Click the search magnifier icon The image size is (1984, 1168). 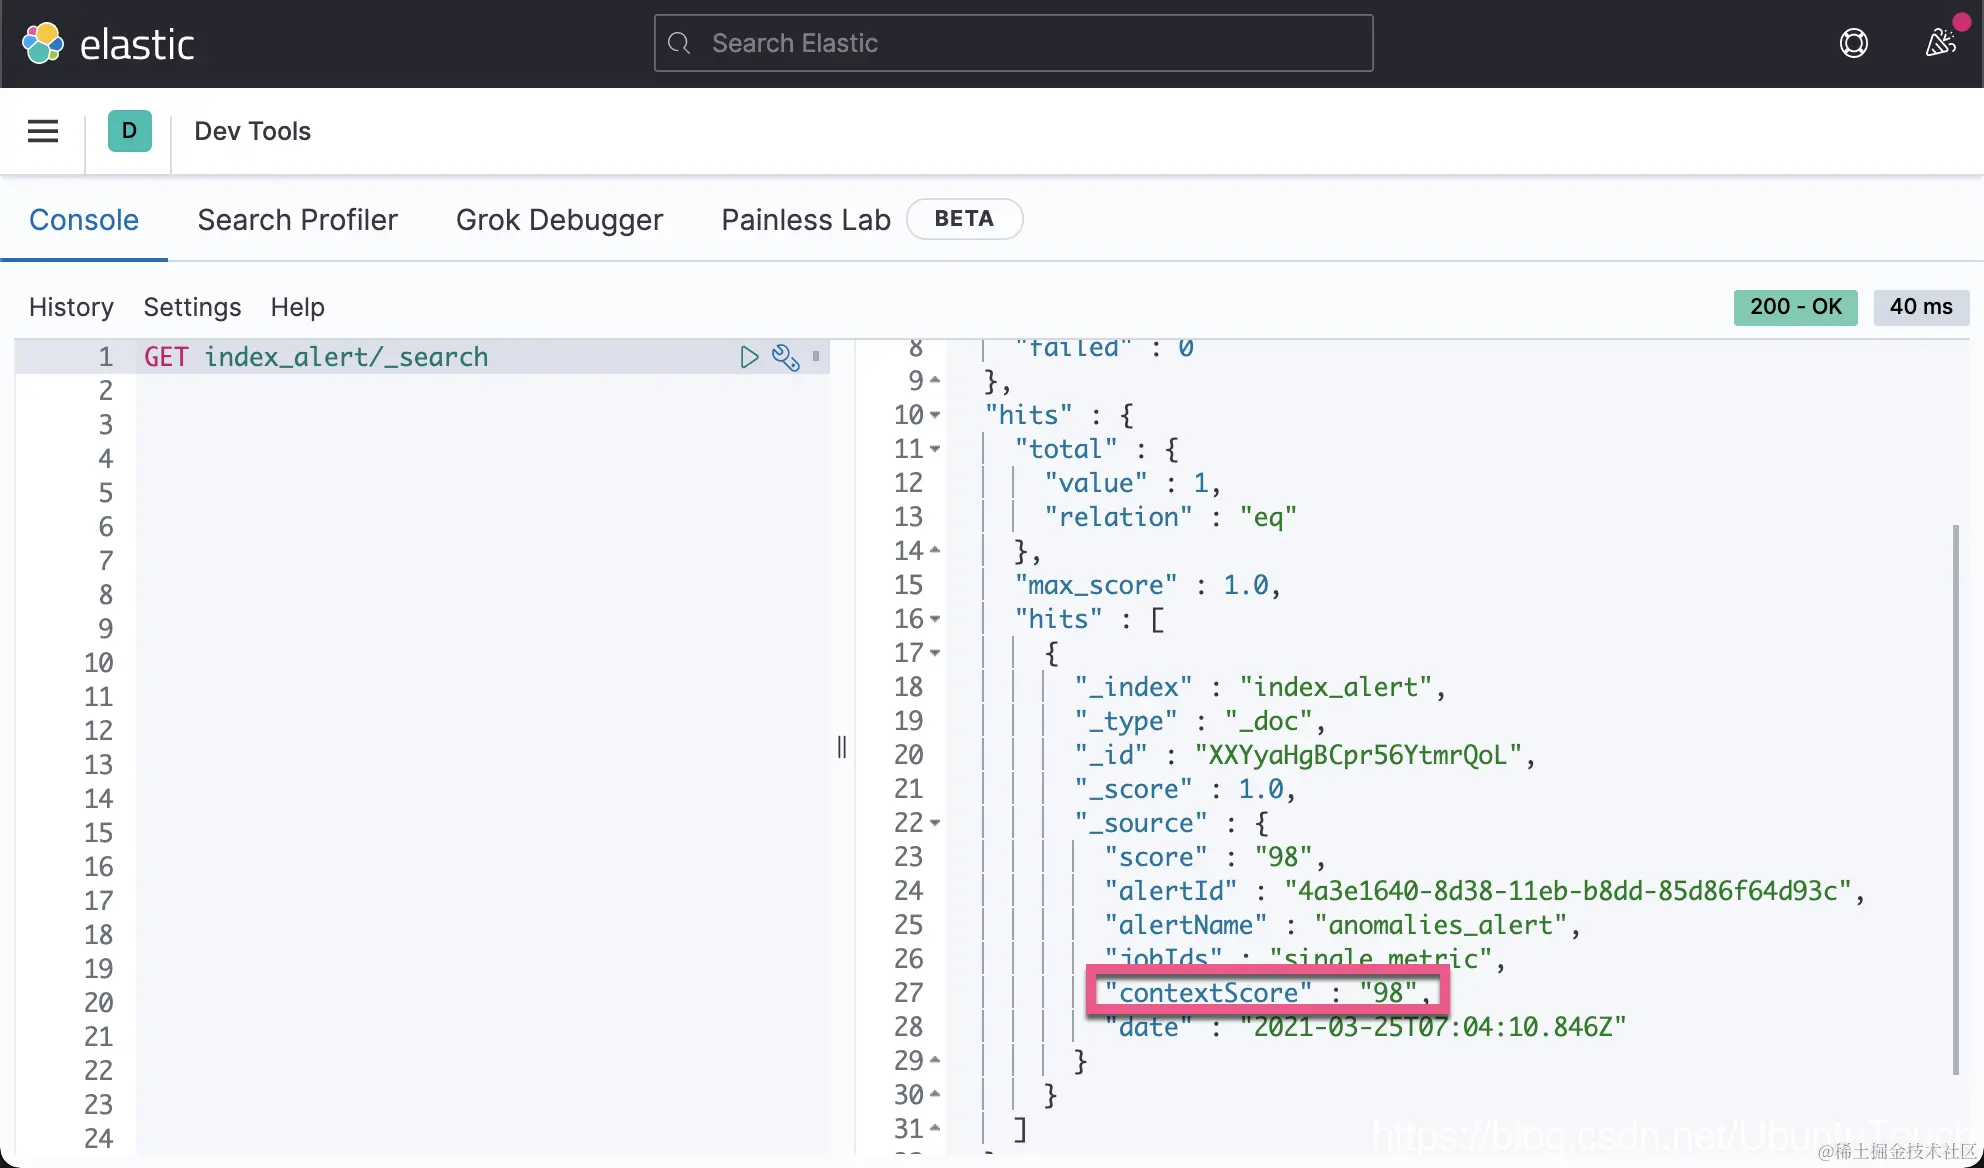(680, 43)
